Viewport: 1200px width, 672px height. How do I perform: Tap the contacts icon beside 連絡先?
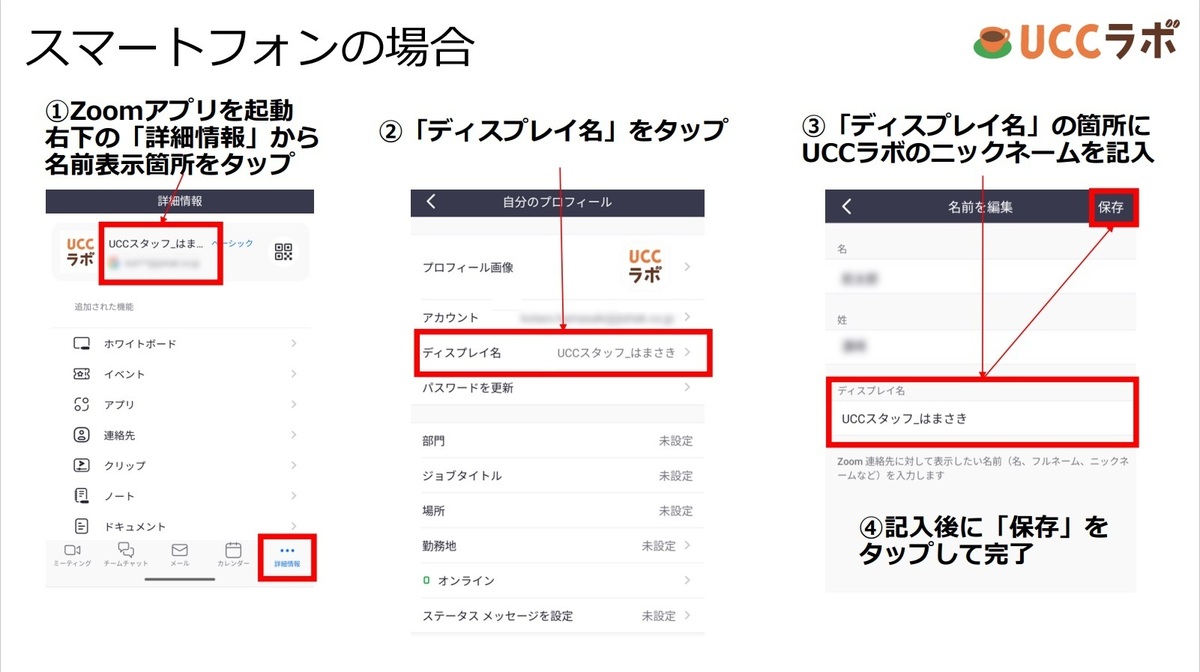[82, 435]
